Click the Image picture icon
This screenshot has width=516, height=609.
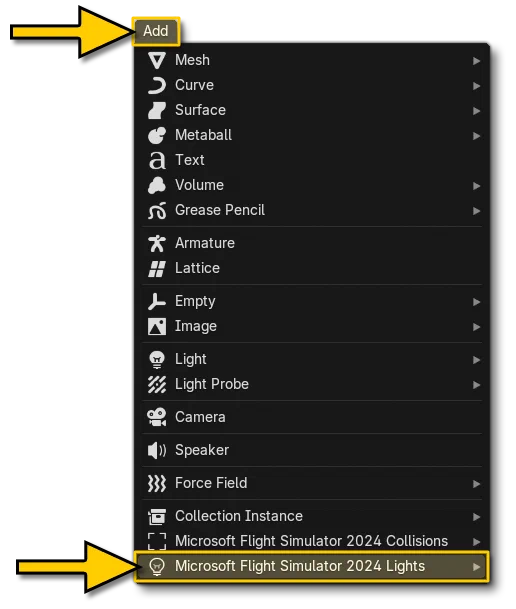pyautogui.click(x=157, y=327)
